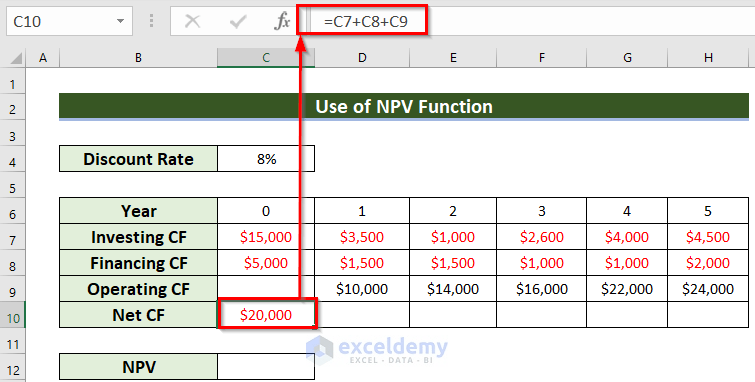This screenshot has height=382, width=755.
Task: Click the Select All corner triangle
Action: [15, 58]
